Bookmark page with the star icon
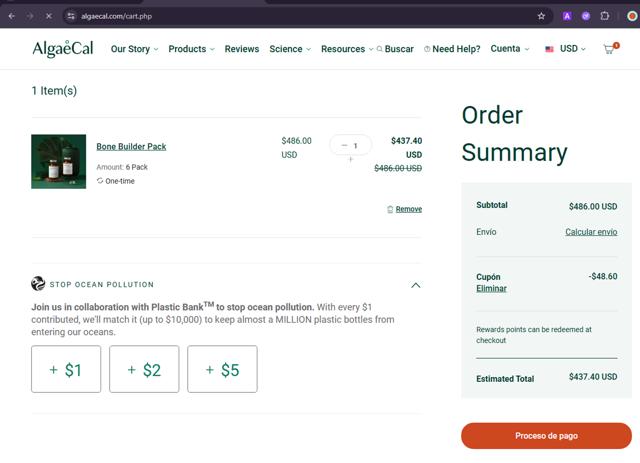The width and height of the screenshot is (640, 463). tap(541, 16)
